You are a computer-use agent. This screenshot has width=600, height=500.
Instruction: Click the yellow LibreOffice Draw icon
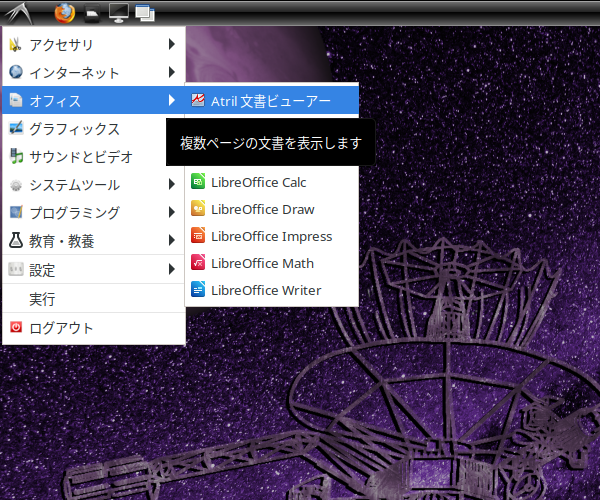[x=198, y=208]
